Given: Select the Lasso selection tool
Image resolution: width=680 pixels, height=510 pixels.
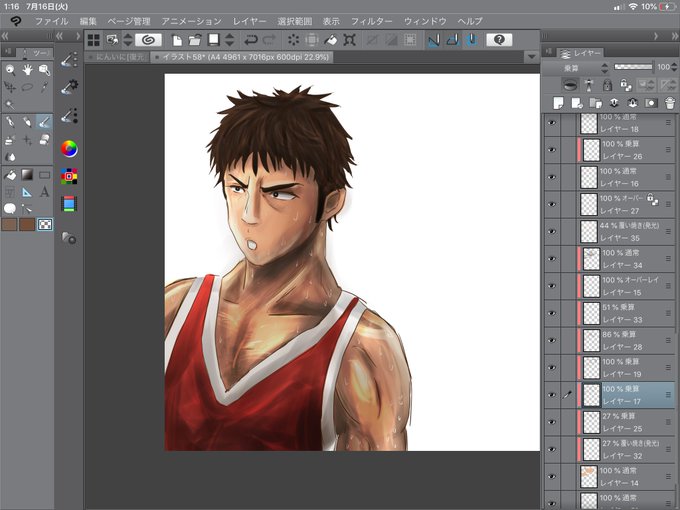Looking at the screenshot, I should (x=27, y=87).
